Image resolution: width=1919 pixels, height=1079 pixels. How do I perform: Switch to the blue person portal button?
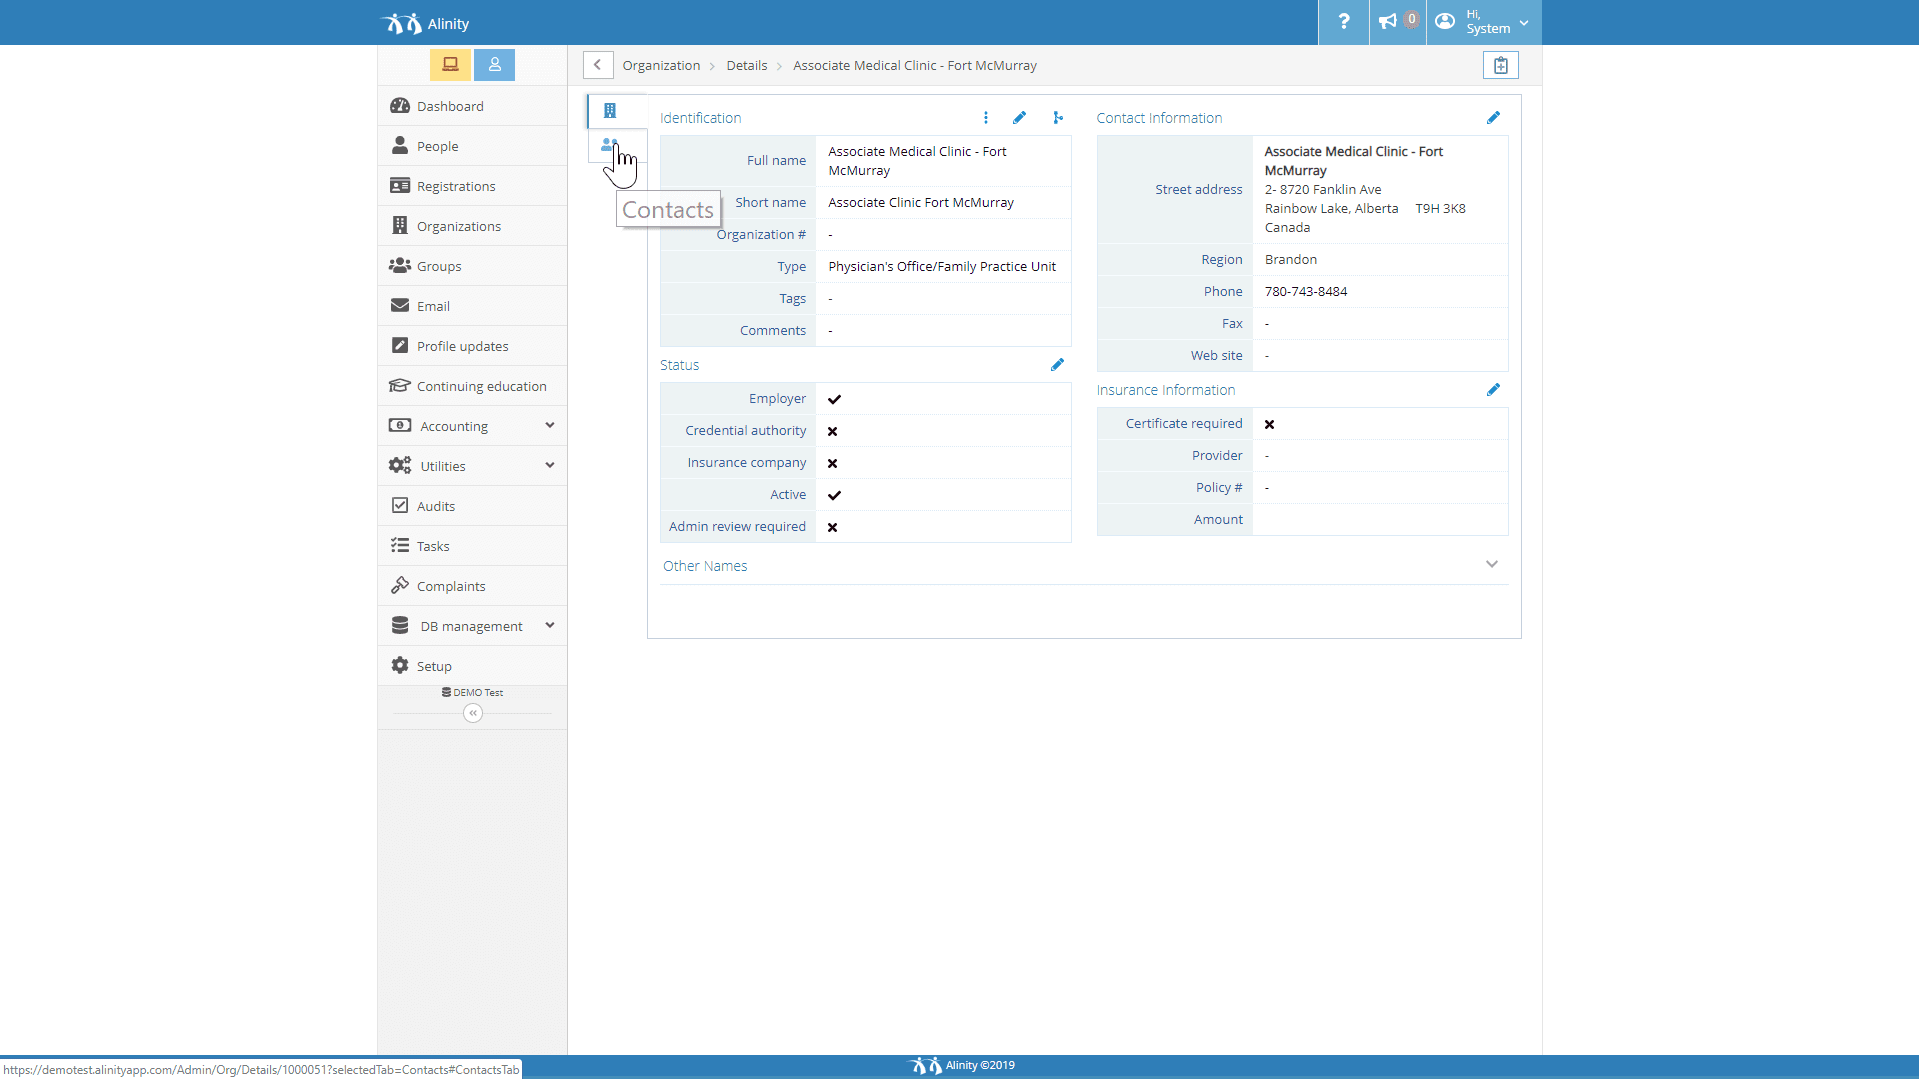click(x=495, y=65)
